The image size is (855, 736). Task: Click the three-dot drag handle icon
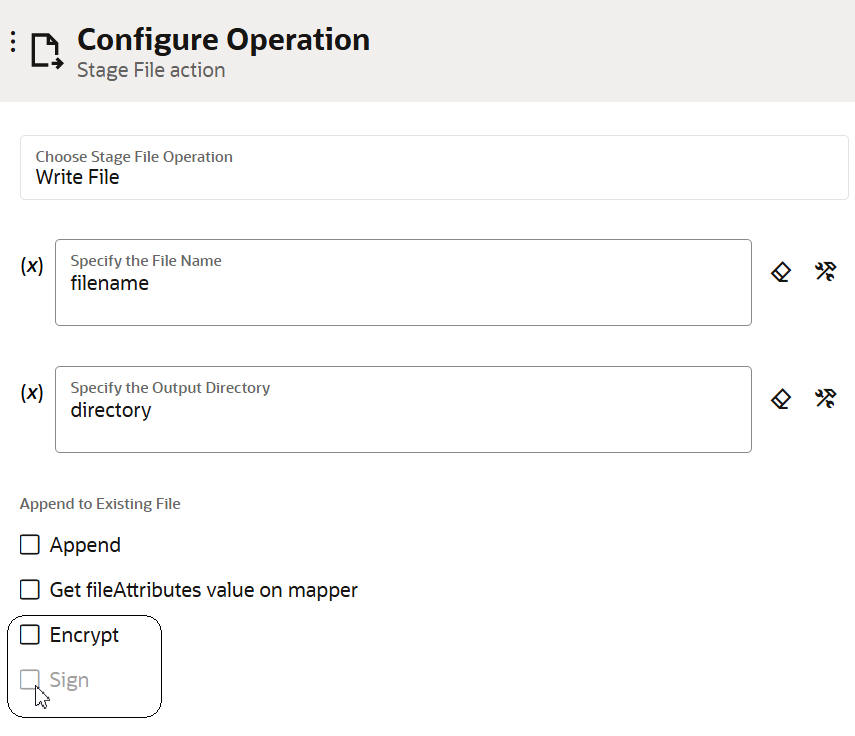[x=13, y=42]
